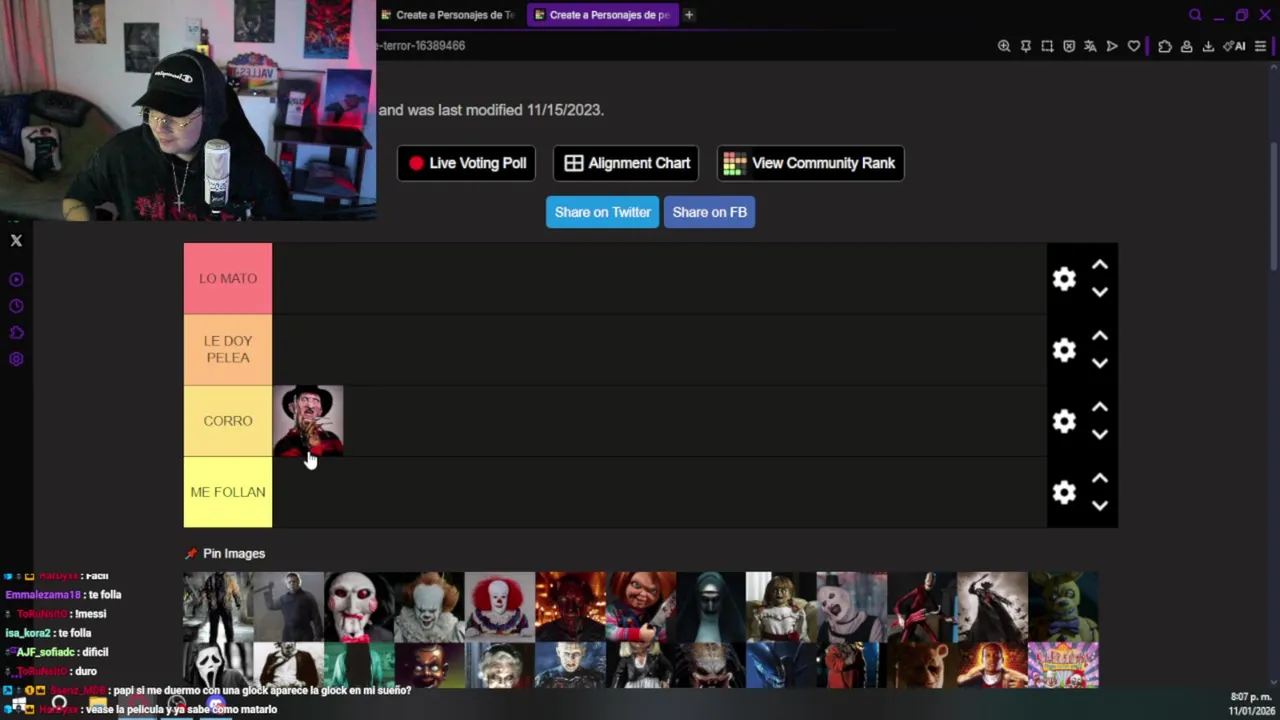Screen dimensions: 1280x720
Task: Click the red pushpin Pin Images icon
Action: (x=191, y=554)
